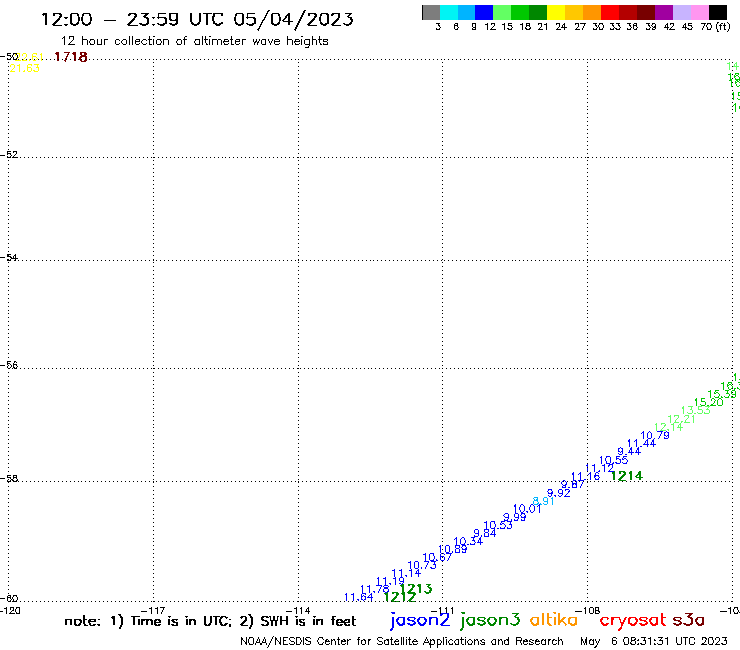
Task: Click the date range title '12:00 – 23:59 UTC 05/04/2023'
Action: (197, 20)
